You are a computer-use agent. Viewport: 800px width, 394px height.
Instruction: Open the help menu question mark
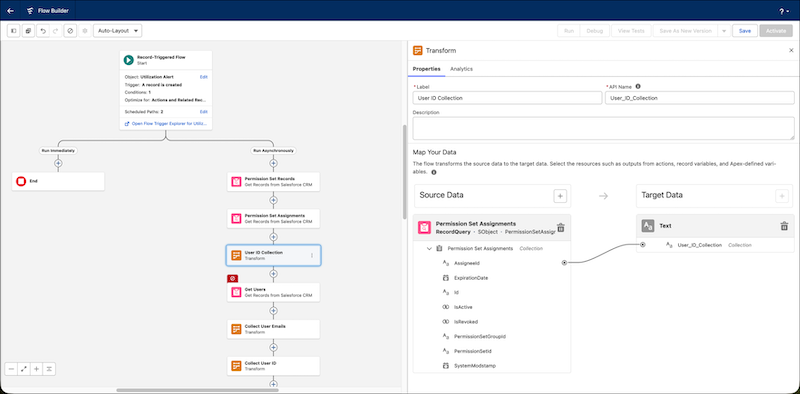[784, 11]
